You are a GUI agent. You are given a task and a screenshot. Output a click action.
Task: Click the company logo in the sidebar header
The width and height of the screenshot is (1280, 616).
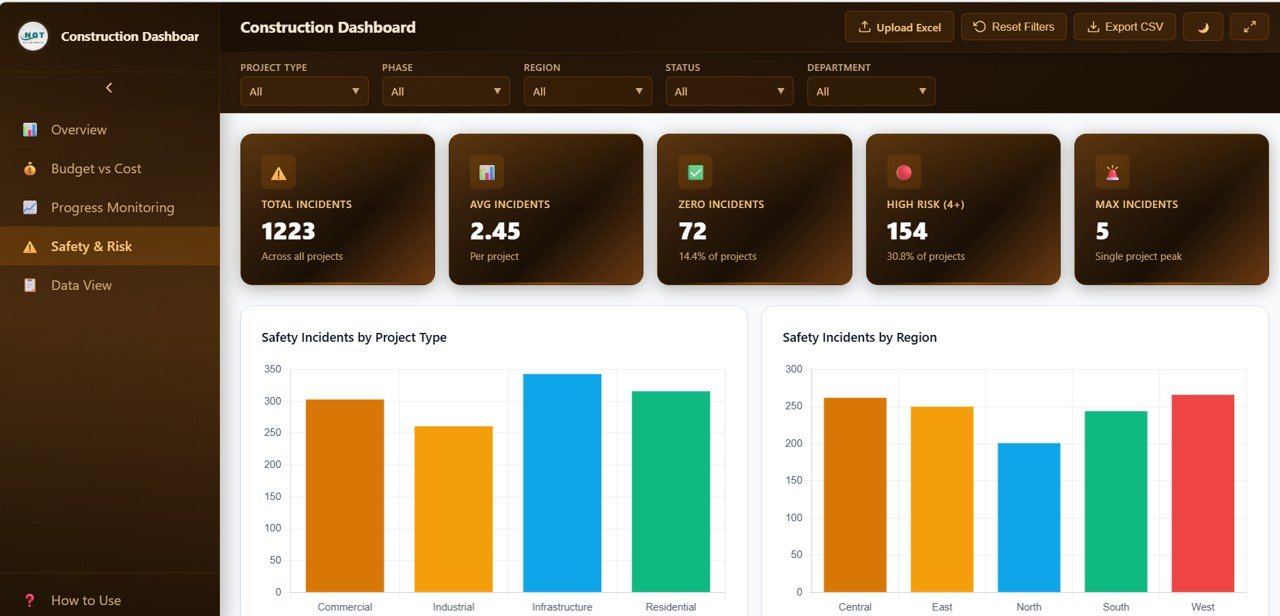coord(33,36)
